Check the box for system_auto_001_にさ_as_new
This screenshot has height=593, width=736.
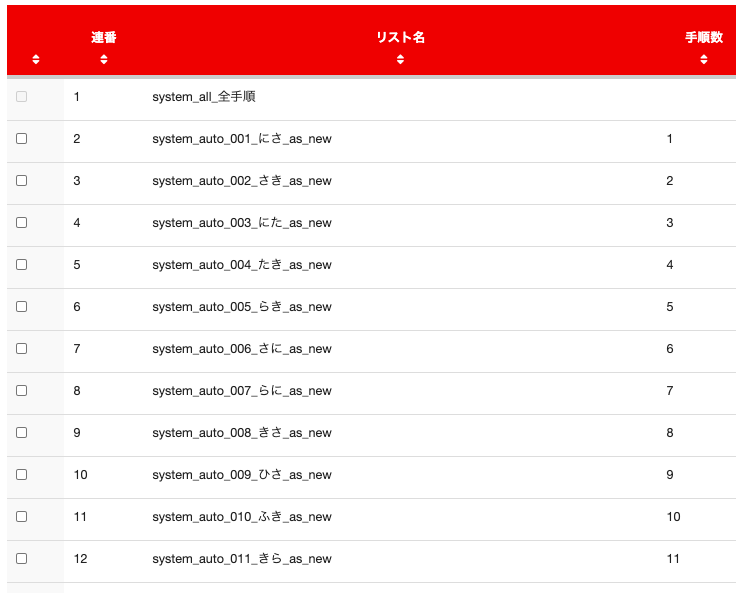[22, 139]
